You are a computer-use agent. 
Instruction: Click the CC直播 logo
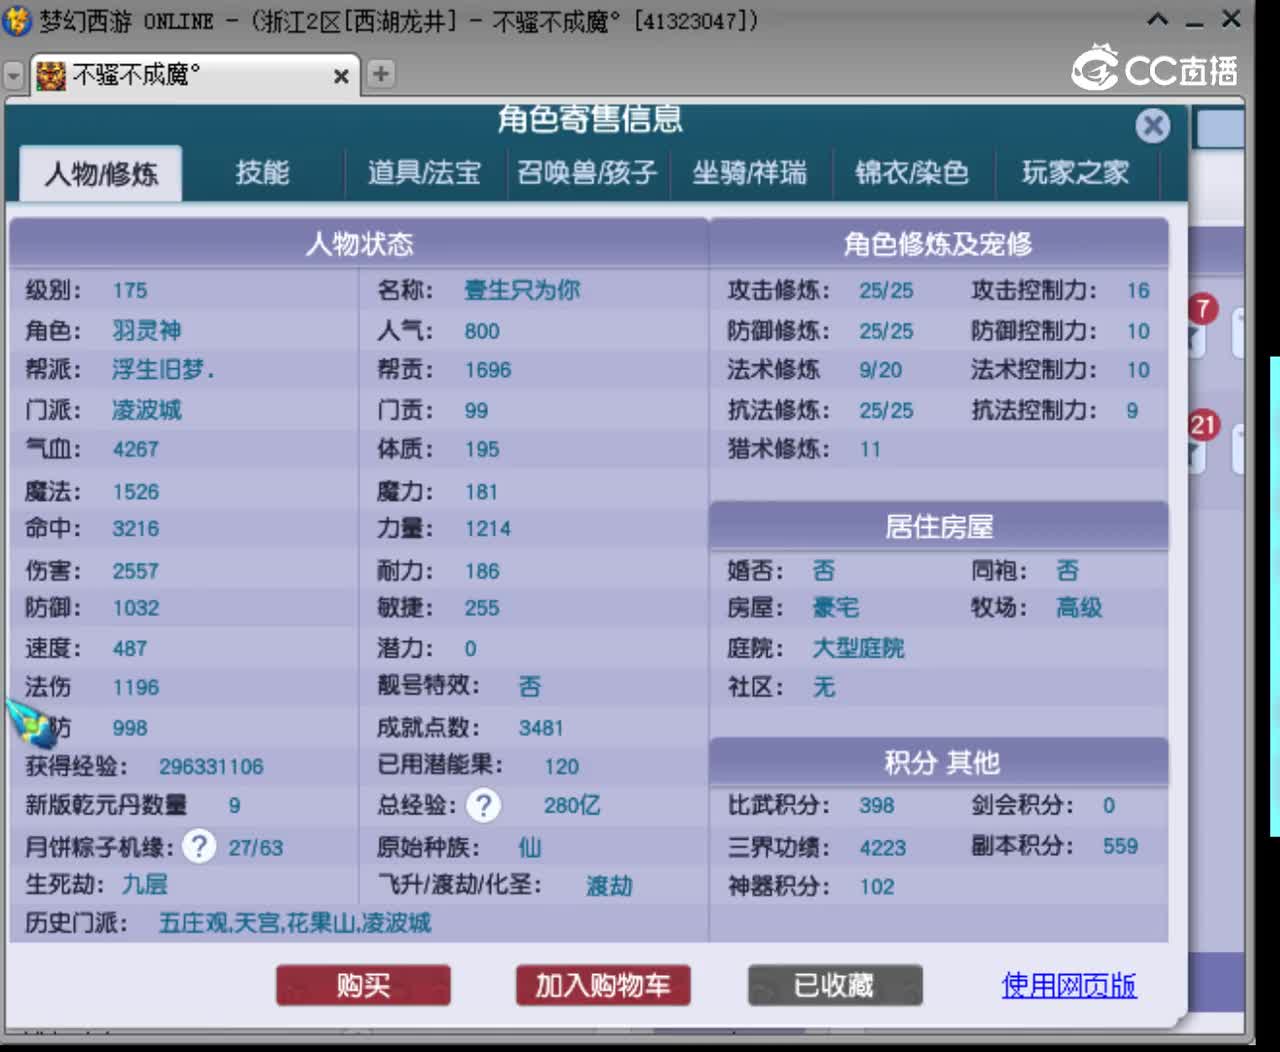tap(1155, 68)
